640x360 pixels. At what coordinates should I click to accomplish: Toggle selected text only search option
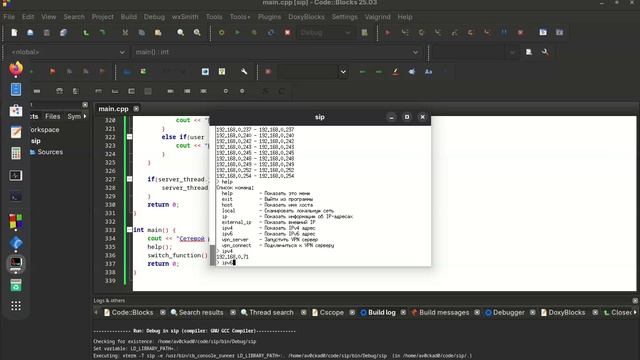point(412,71)
